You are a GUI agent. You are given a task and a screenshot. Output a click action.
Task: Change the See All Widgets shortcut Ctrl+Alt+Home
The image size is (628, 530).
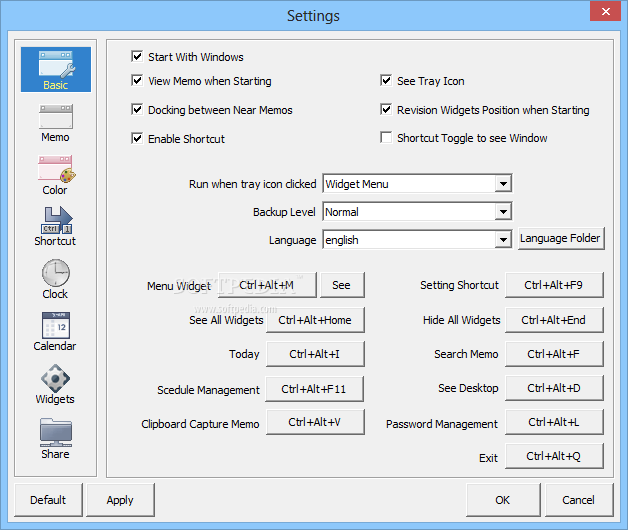[315, 320]
